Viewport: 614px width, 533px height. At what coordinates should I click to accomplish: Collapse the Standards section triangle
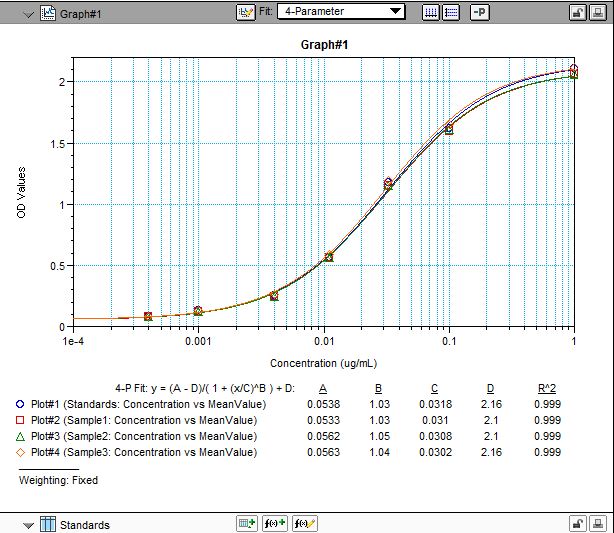[28, 526]
